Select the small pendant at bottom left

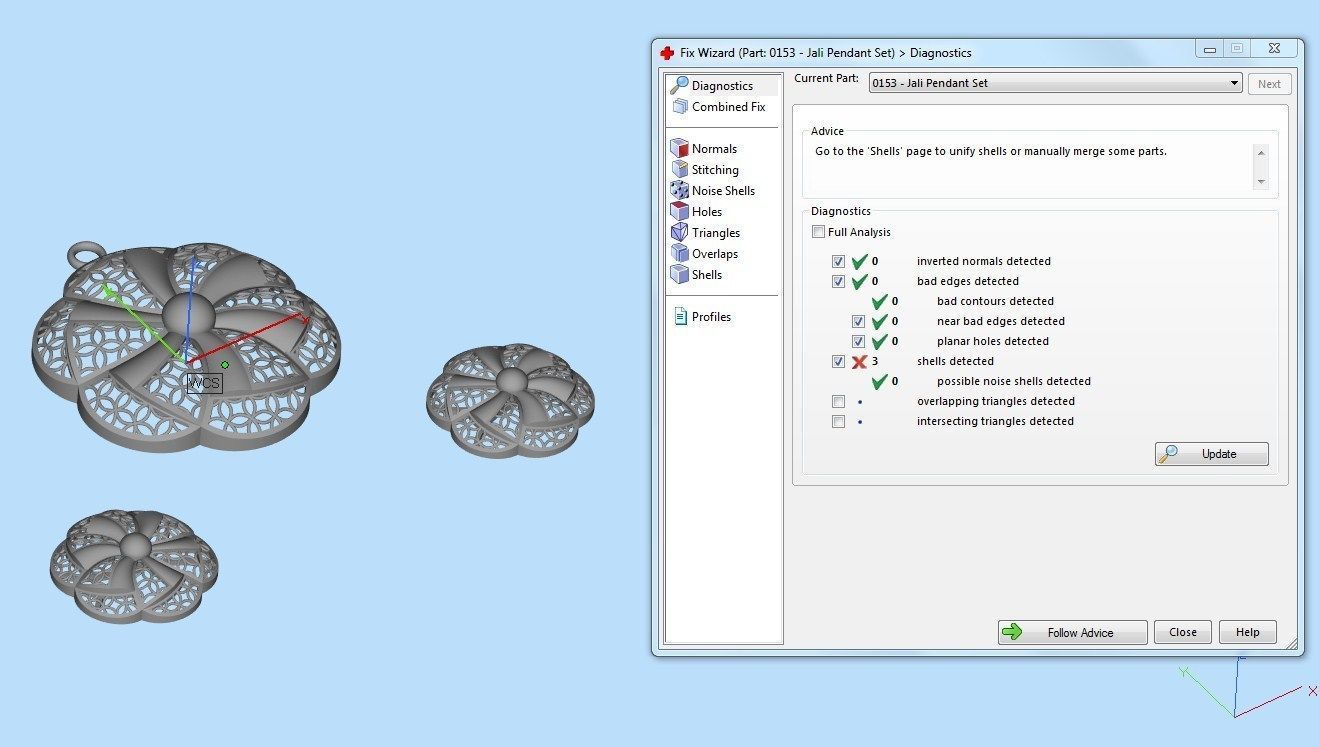pos(133,565)
